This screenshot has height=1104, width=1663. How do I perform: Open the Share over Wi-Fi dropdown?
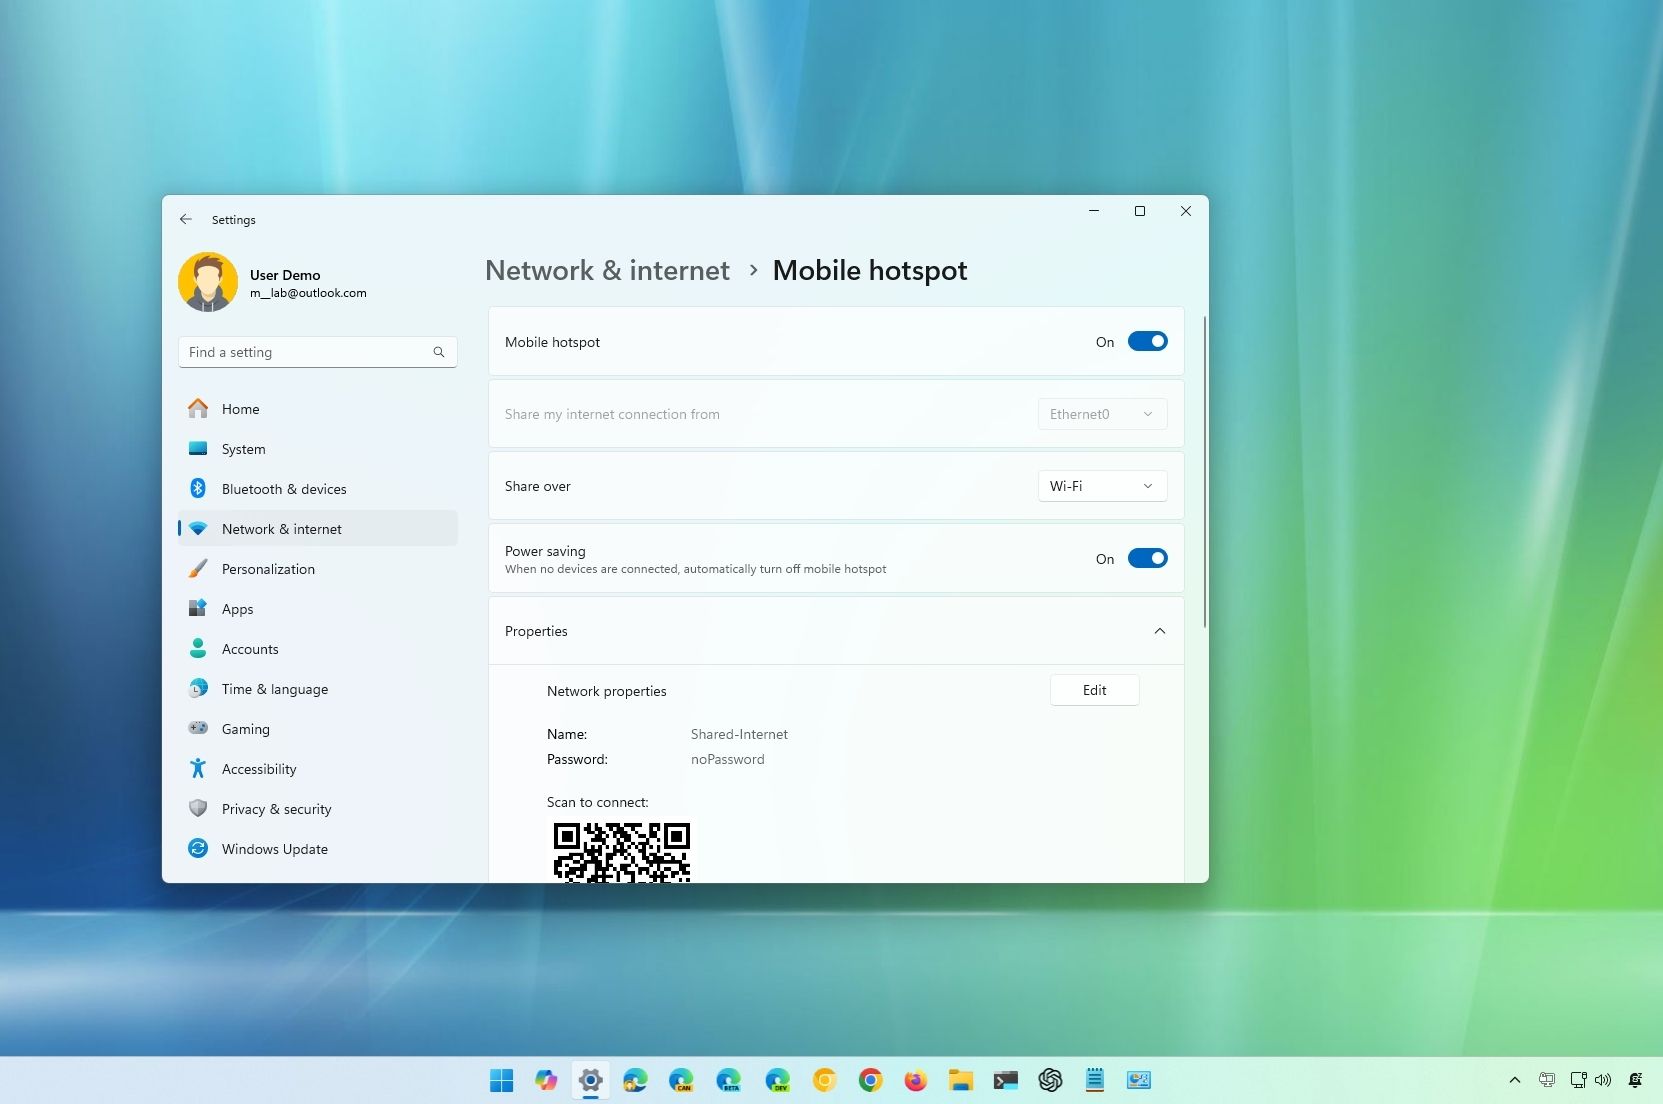[1102, 486]
